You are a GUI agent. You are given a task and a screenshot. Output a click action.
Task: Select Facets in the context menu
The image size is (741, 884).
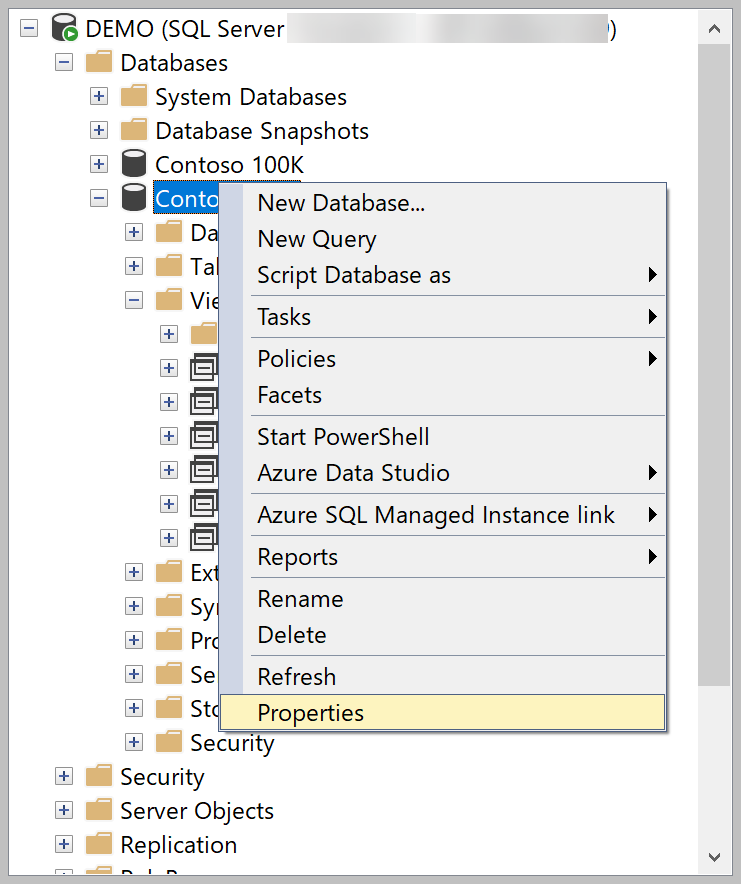click(x=442, y=395)
